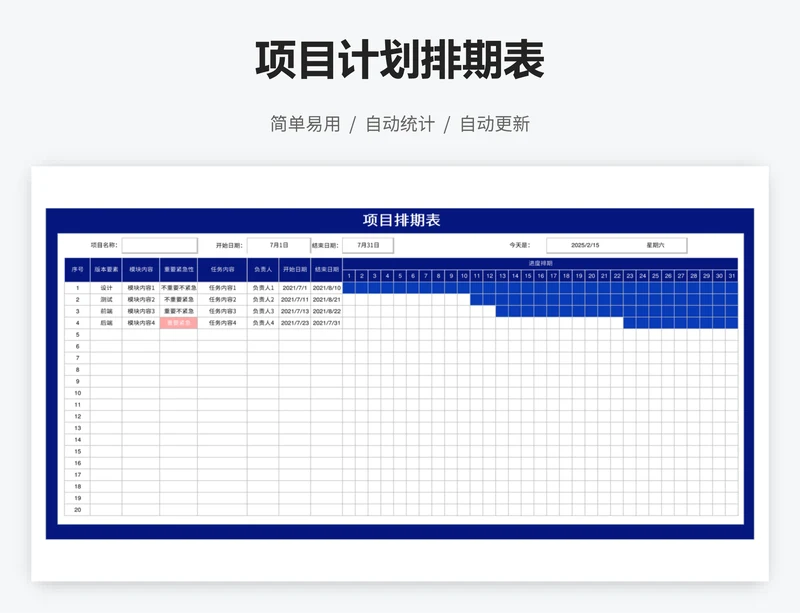Select the 开始日期 column header in table
The width and height of the screenshot is (800, 613).
[295, 269]
